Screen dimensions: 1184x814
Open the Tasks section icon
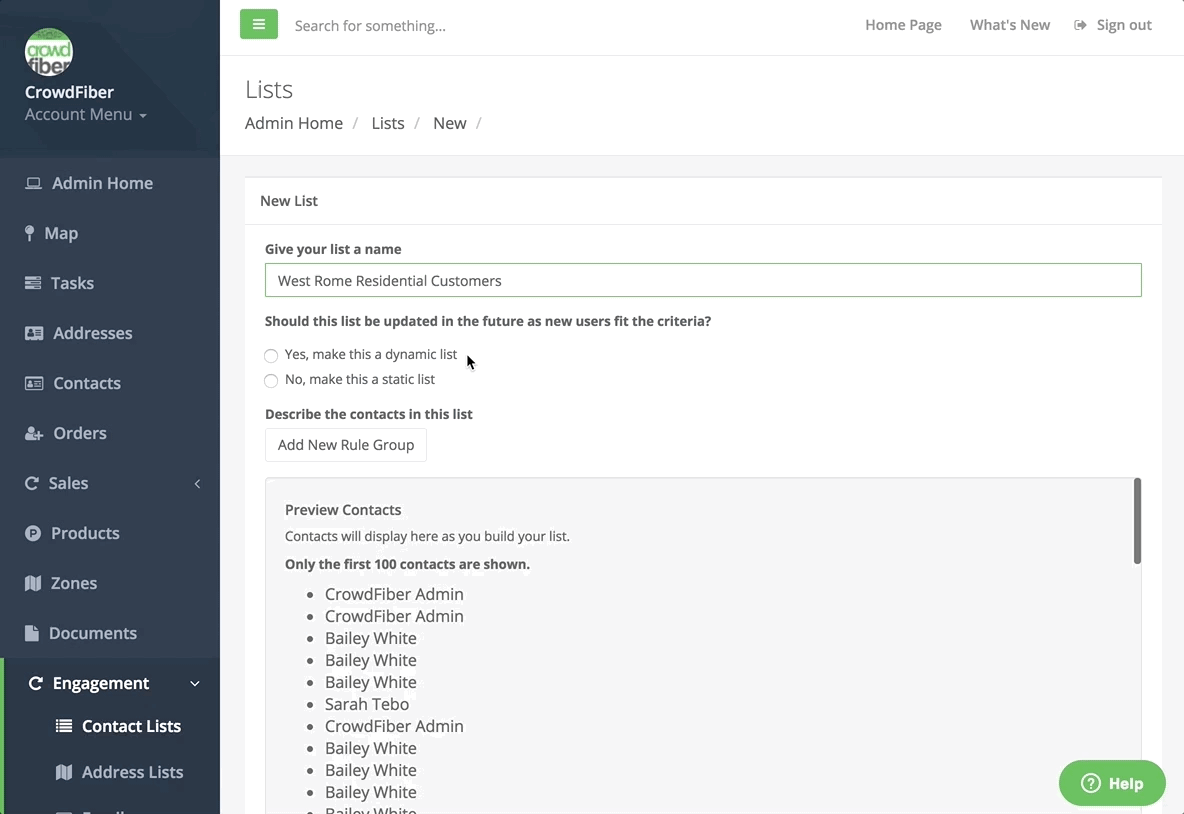33,283
